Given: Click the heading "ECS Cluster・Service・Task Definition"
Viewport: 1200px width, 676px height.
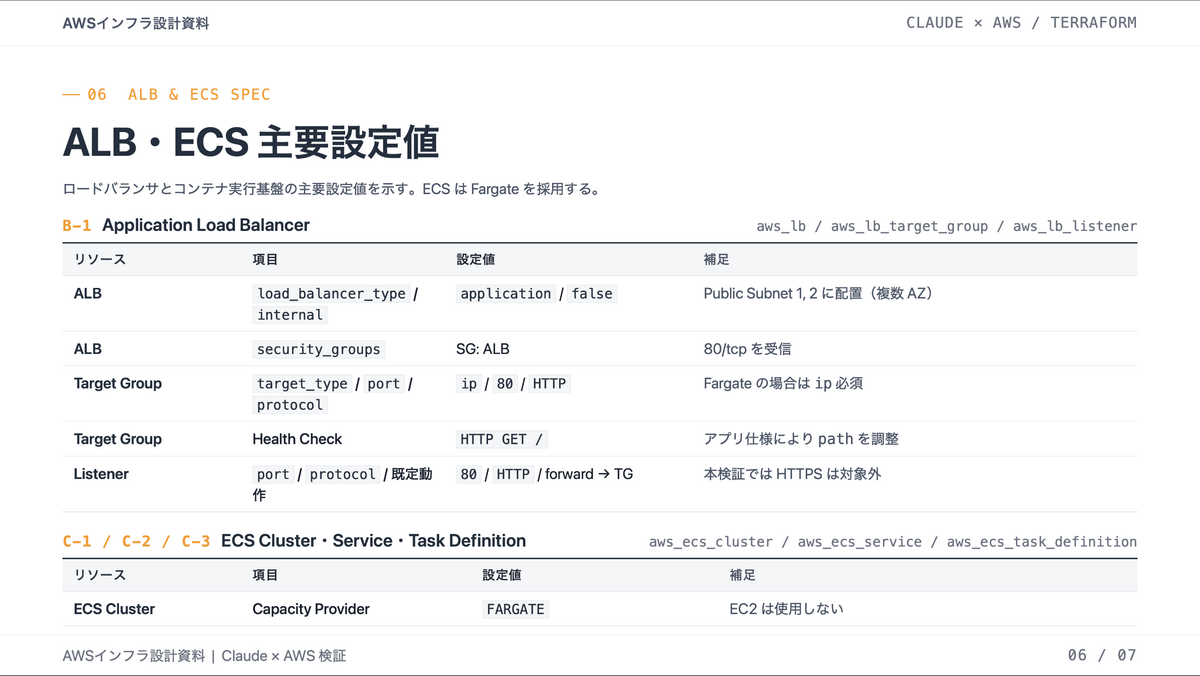Looking at the screenshot, I should tap(373, 541).
